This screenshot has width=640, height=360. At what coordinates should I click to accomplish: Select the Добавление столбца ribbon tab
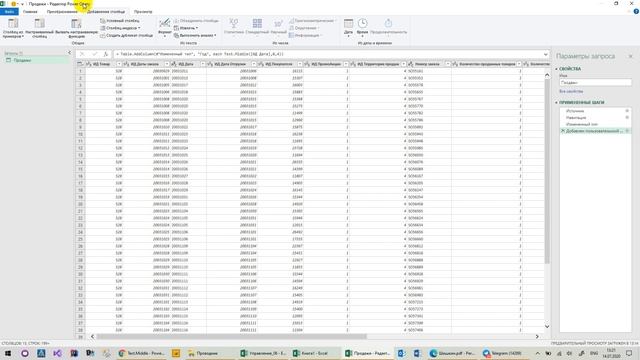(106, 12)
